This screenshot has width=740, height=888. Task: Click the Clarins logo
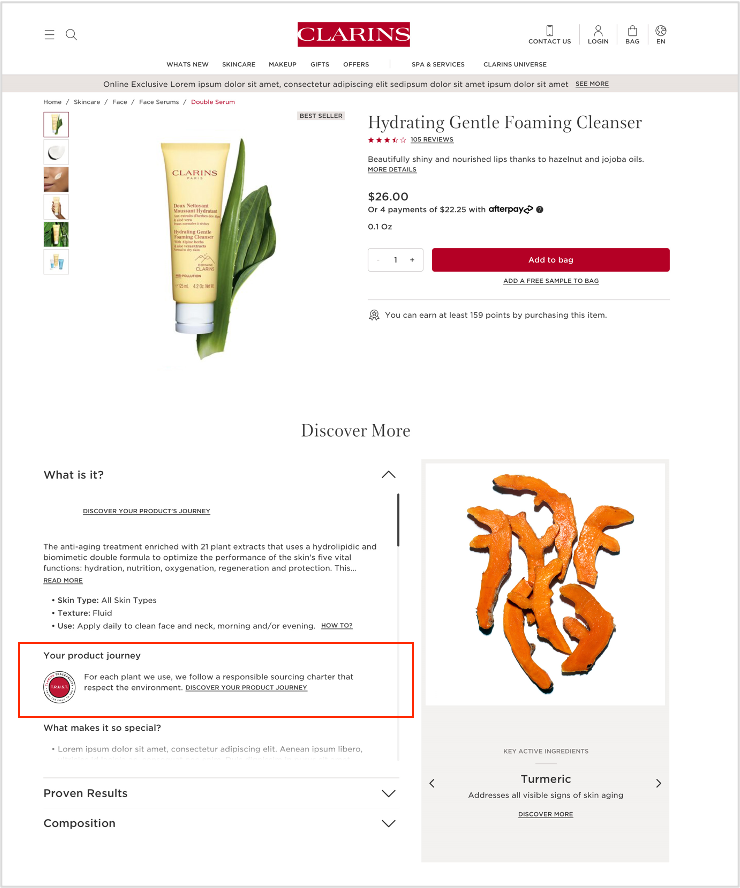pos(354,35)
